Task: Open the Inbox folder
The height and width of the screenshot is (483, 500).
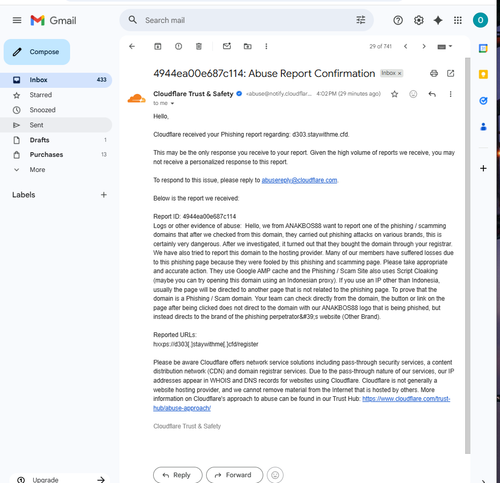Action: click(x=56, y=80)
